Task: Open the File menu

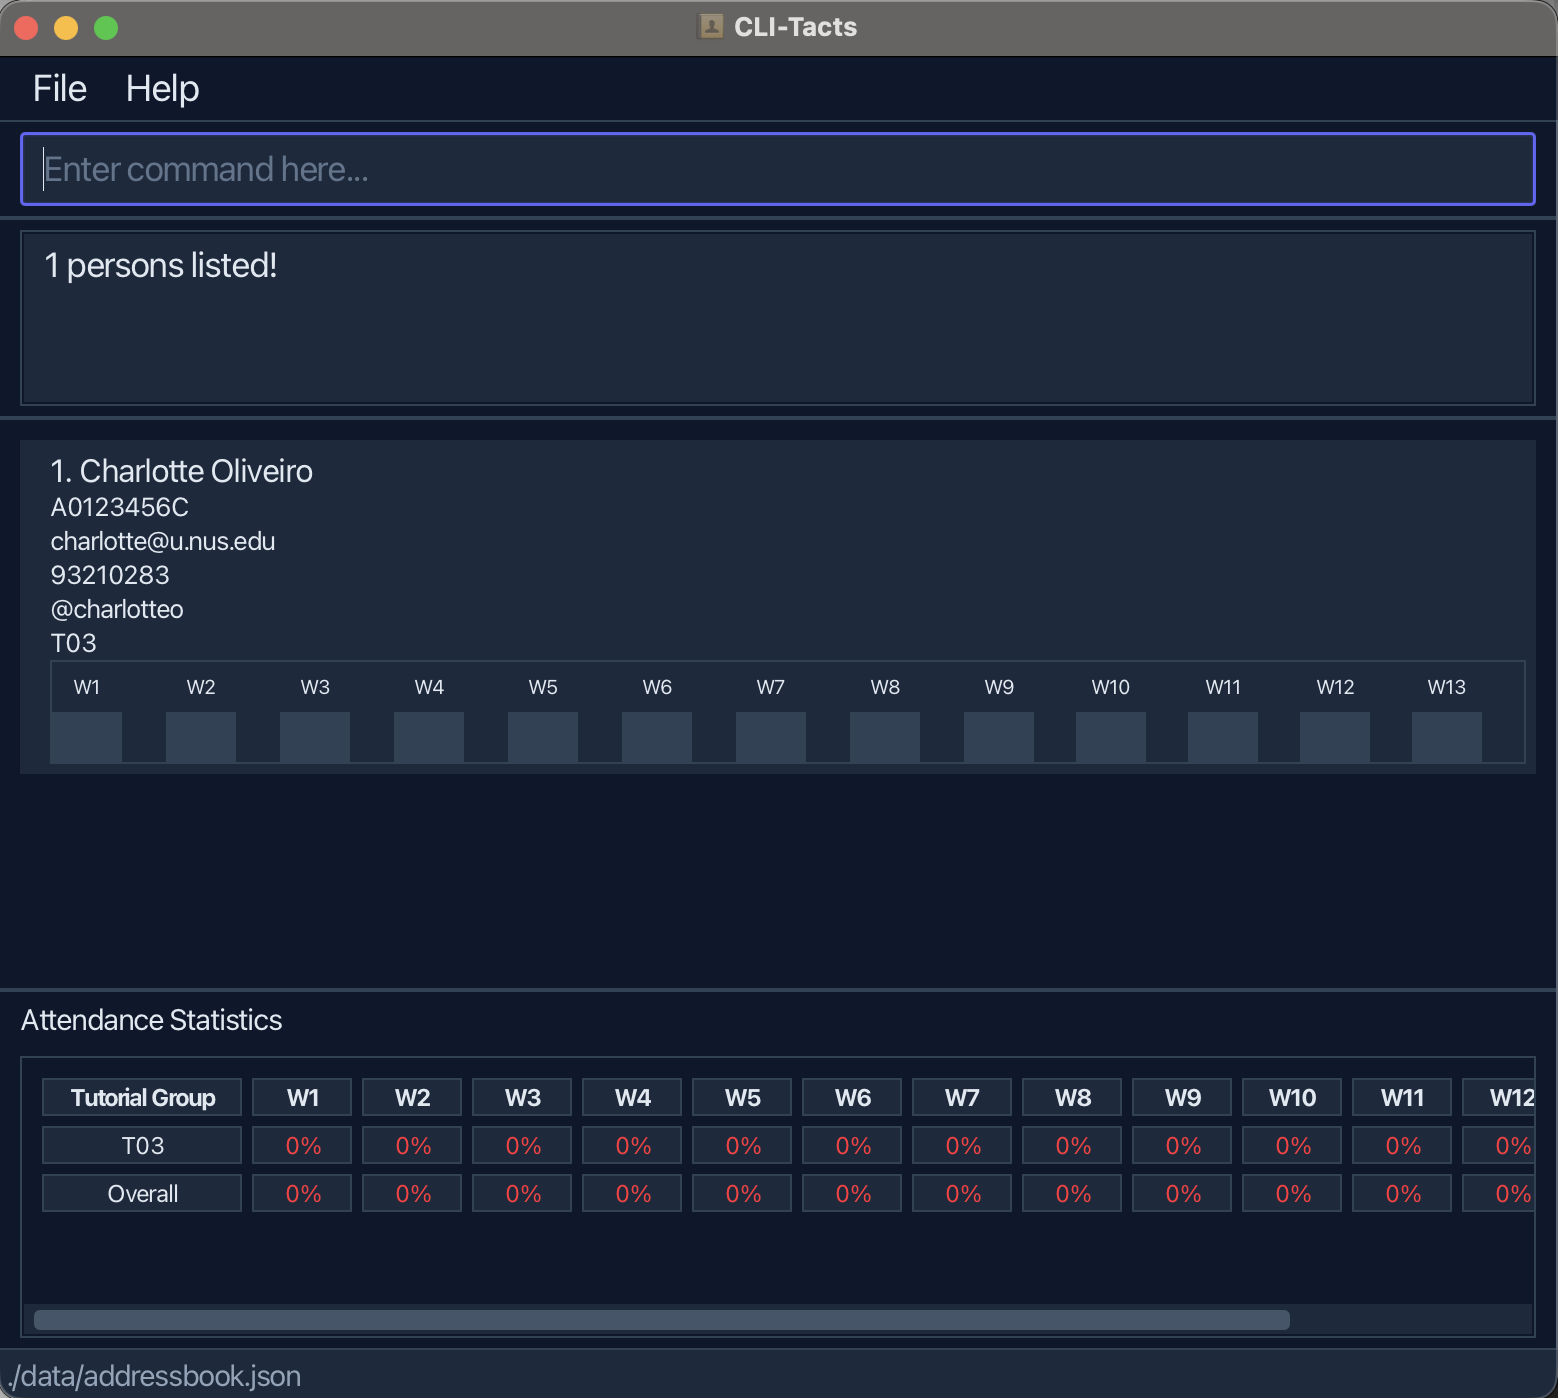Action: point(60,89)
